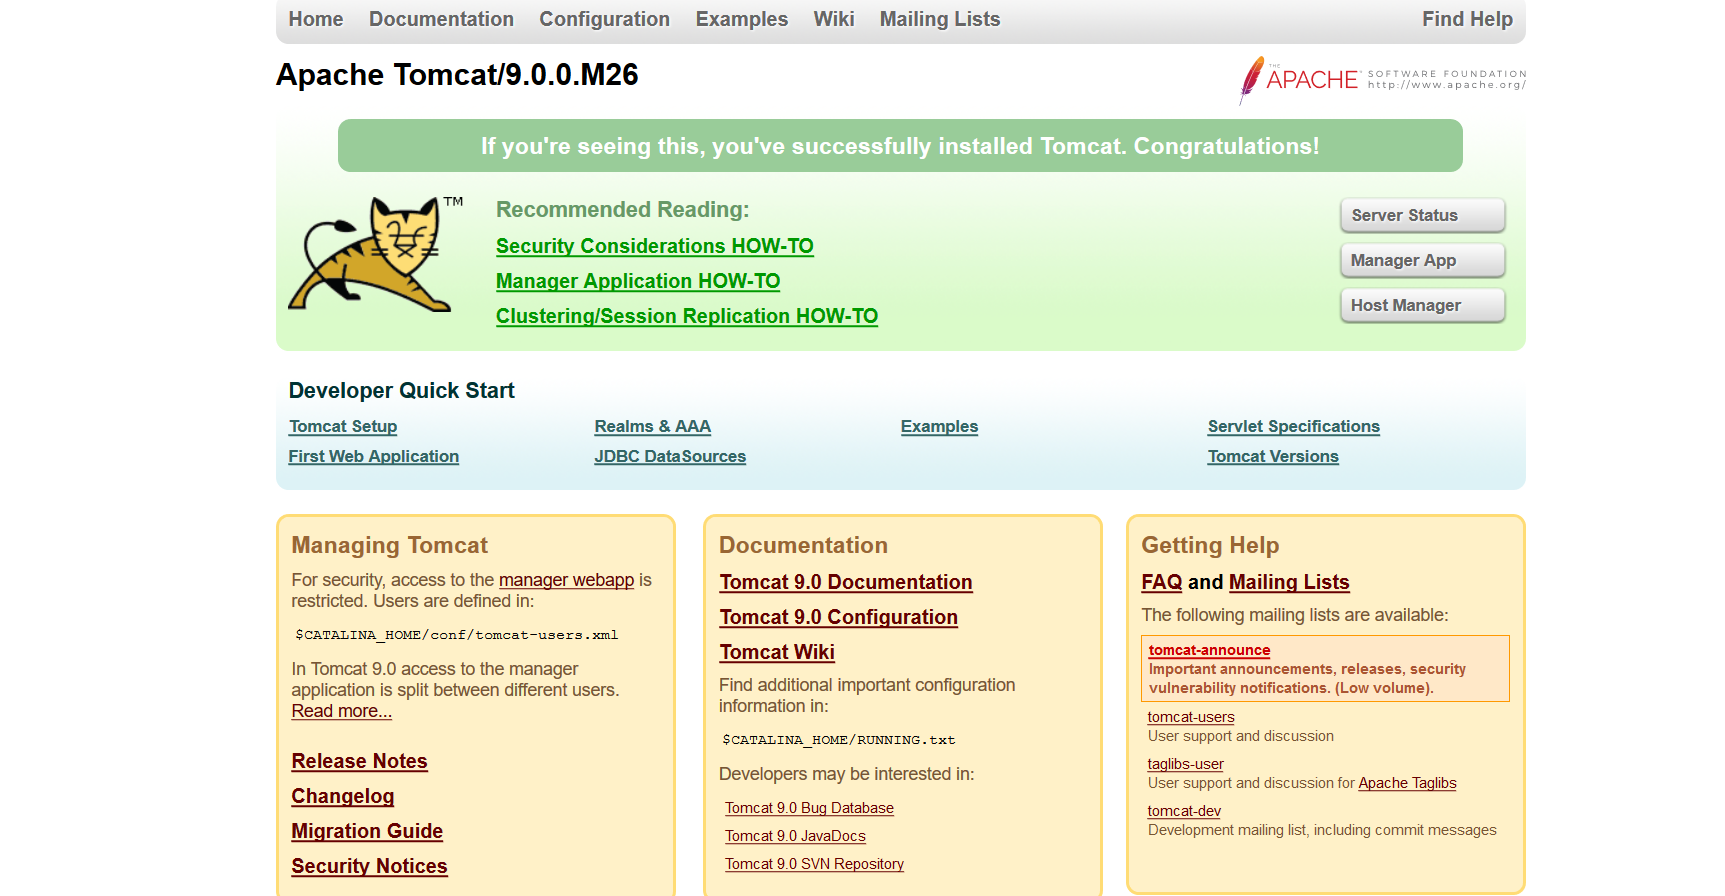1725x896 pixels.
Task: Open Tomcat 9.0 Bug Database link
Action: (809, 808)
